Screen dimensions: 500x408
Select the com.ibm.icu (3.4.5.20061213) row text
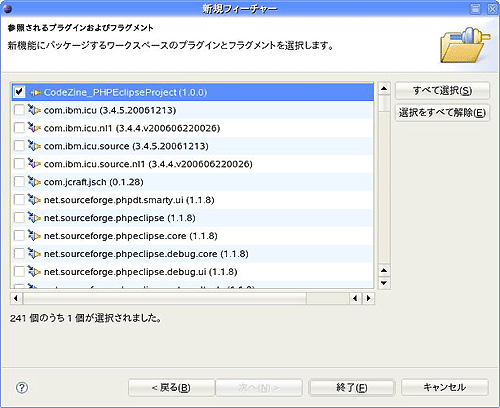110,110
